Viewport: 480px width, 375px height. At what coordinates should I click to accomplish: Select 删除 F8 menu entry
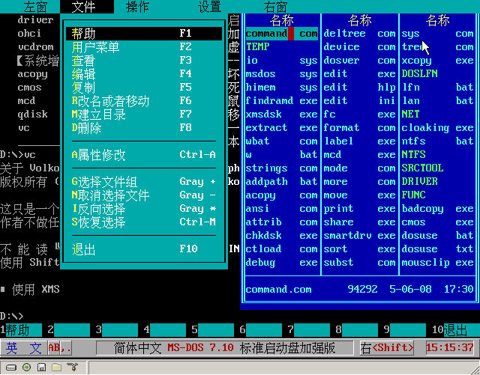(144, 128)
